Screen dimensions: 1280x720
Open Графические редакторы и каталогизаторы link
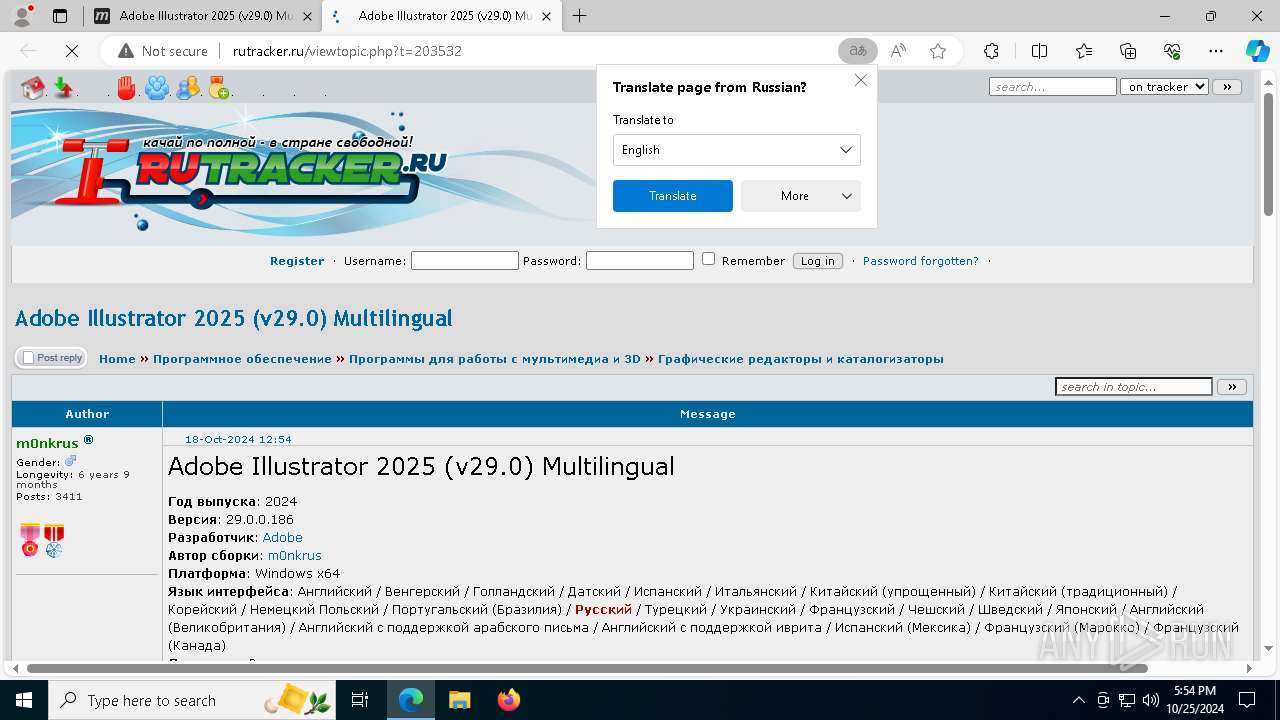pyautogui.click(x=800, y=359)
